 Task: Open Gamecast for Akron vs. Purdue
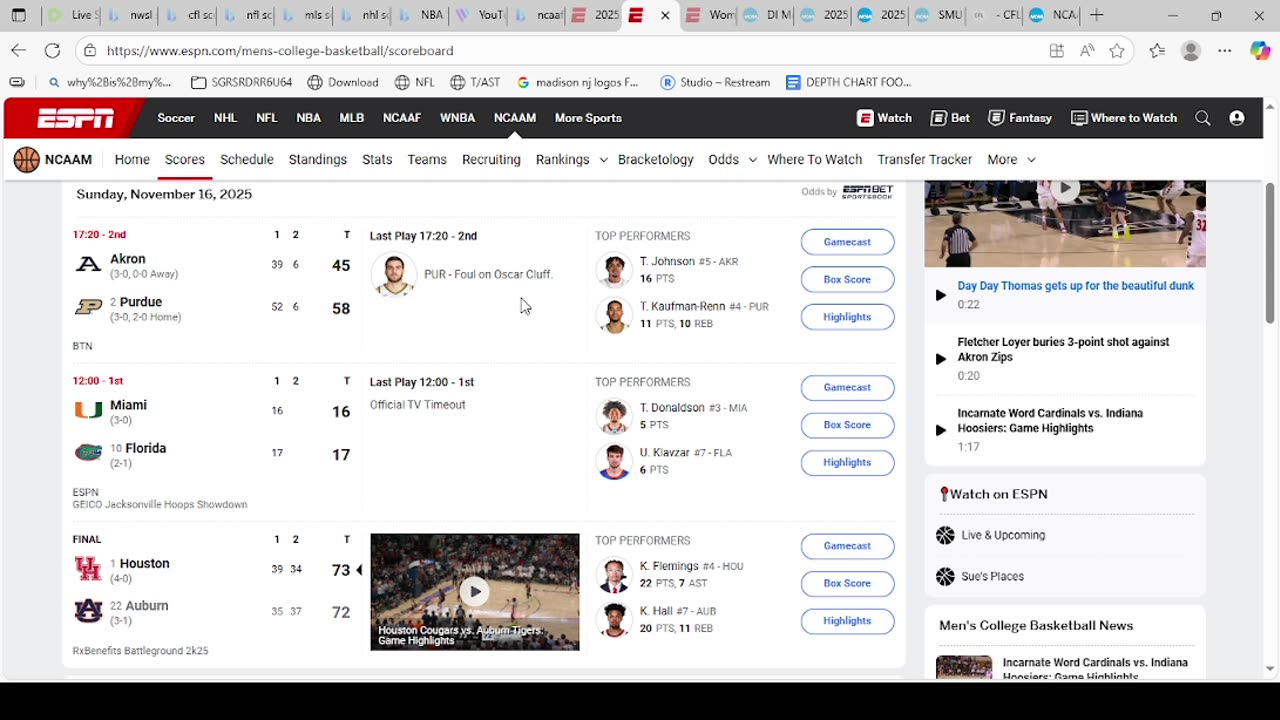pos(847,242)
